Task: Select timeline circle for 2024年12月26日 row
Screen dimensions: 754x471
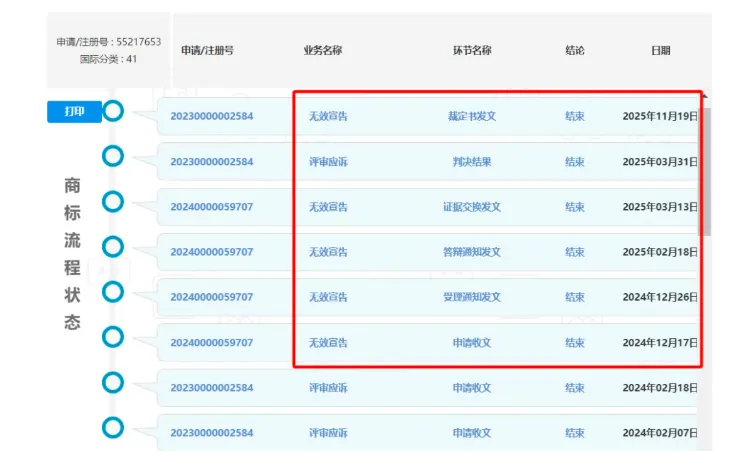Action: tap(113, 292)
